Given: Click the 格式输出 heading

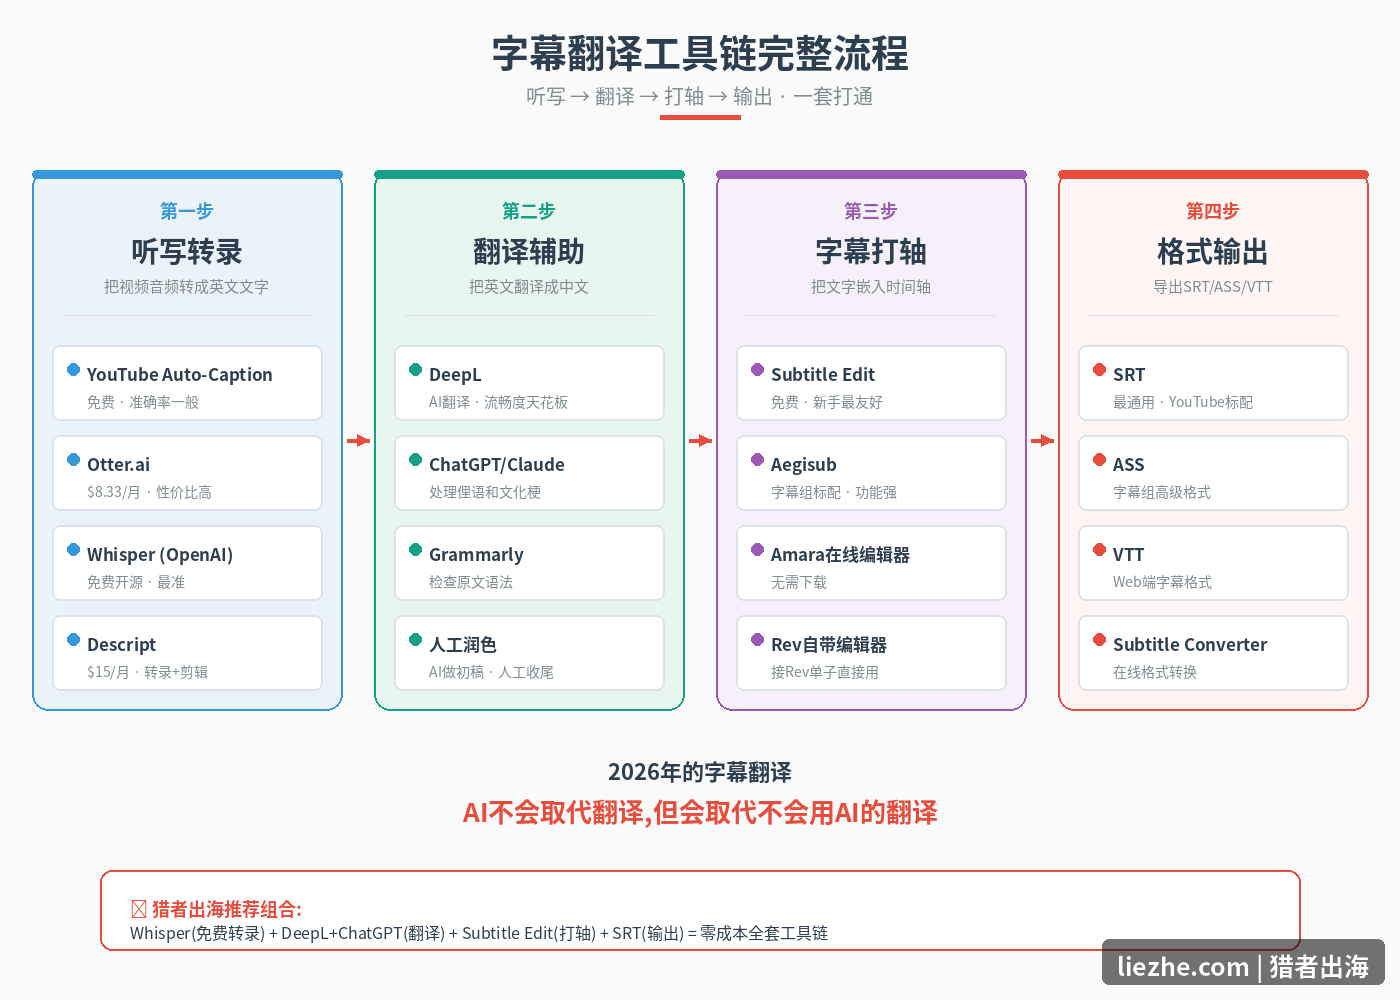Looking at the screenshot, I should coord(1213,251).
